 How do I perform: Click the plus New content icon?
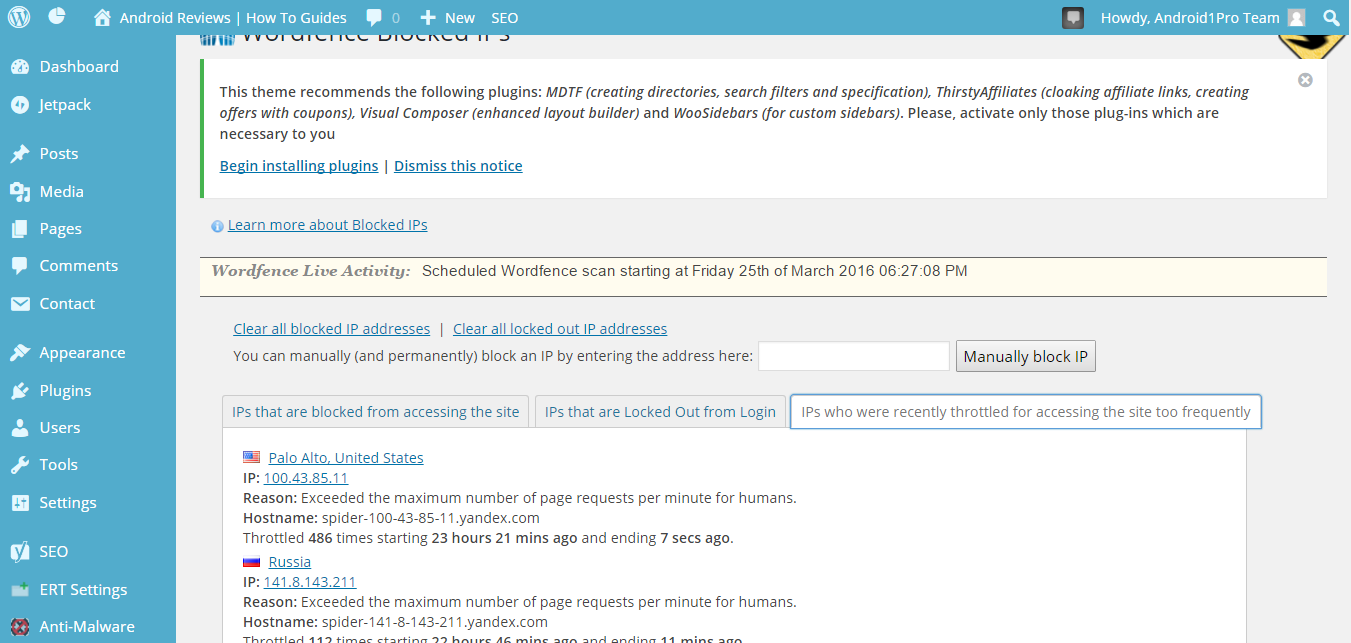coord(428,18)
